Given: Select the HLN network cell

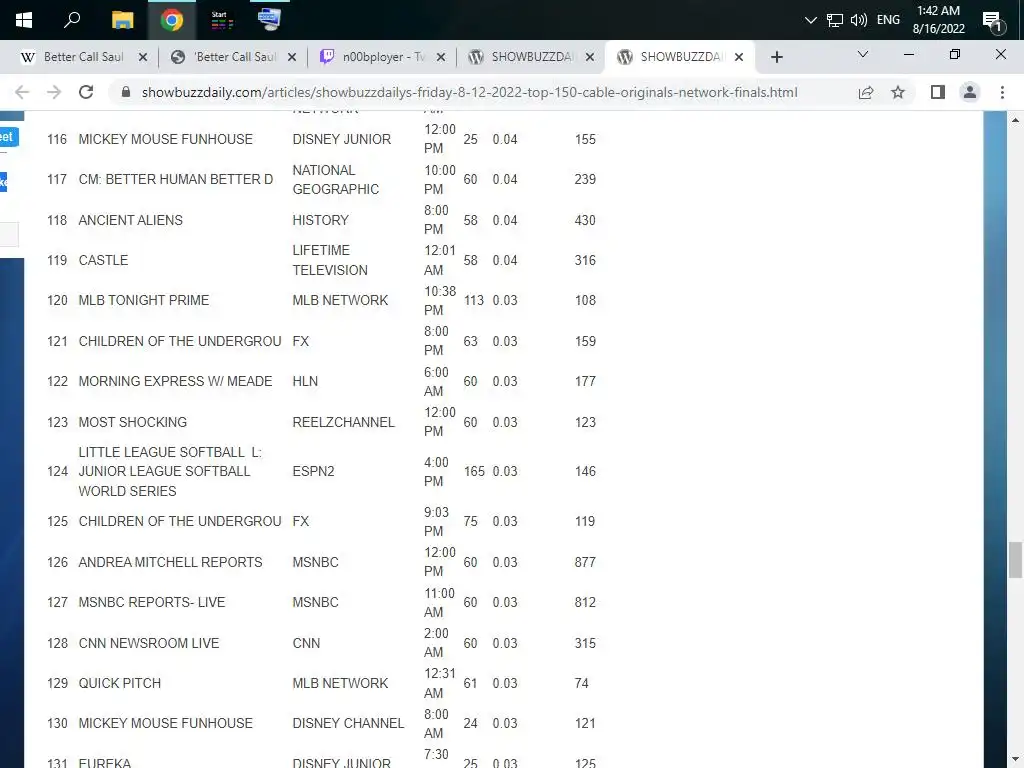Looking at the screenshot, I should [305, 381].
